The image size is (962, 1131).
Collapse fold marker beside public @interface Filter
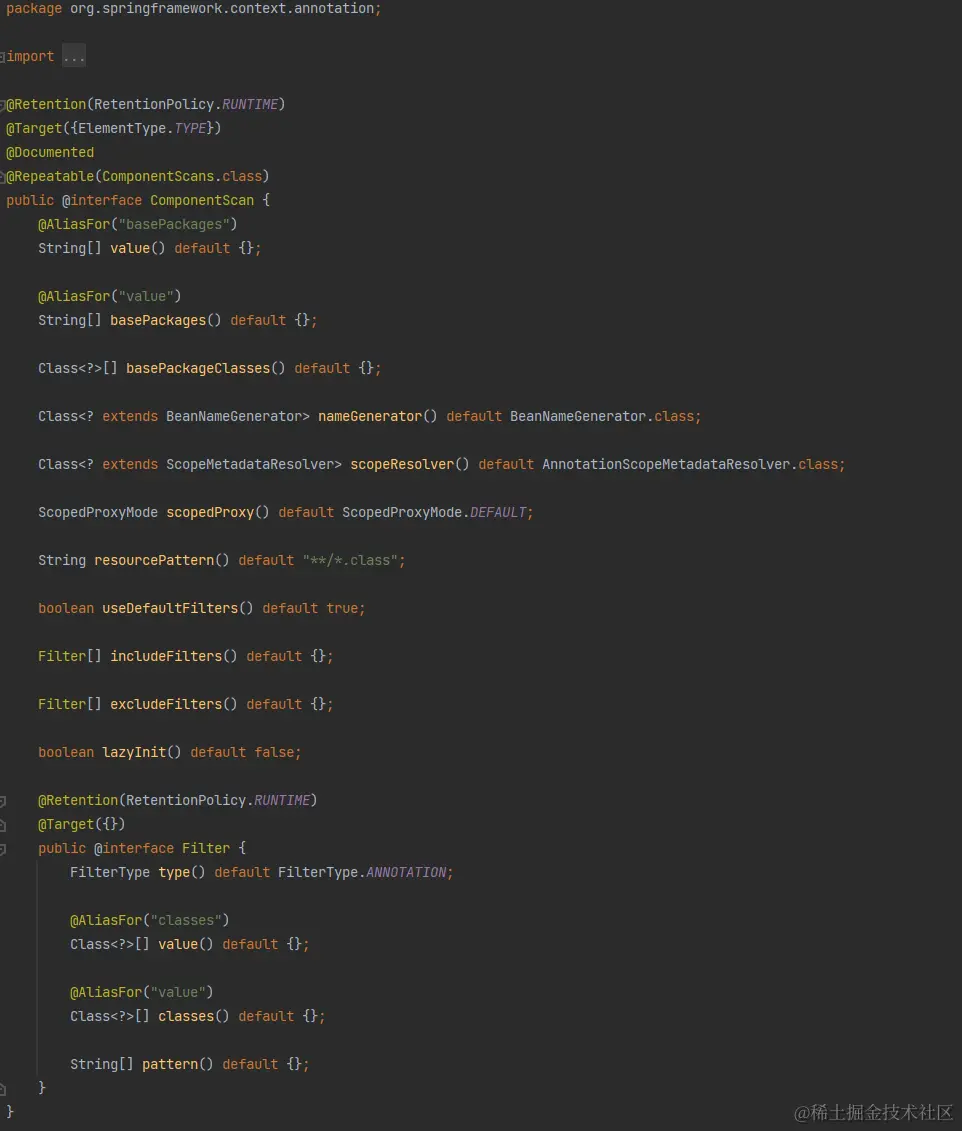(3, 850)
